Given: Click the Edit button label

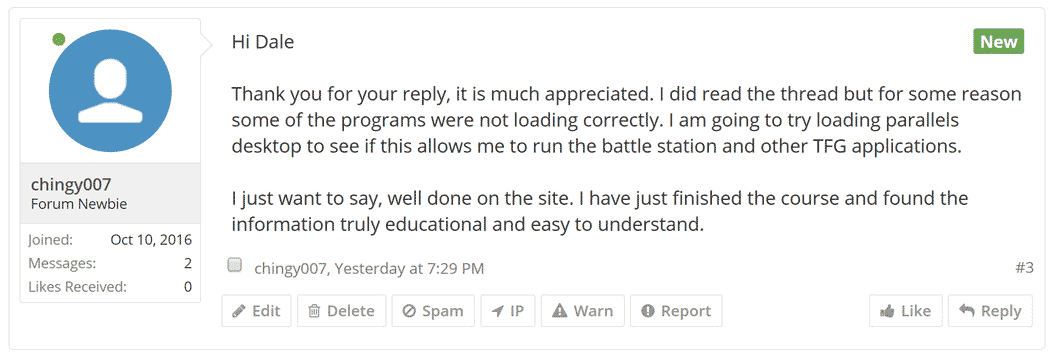Looking at the screenshot, I should tap(266, 311).
